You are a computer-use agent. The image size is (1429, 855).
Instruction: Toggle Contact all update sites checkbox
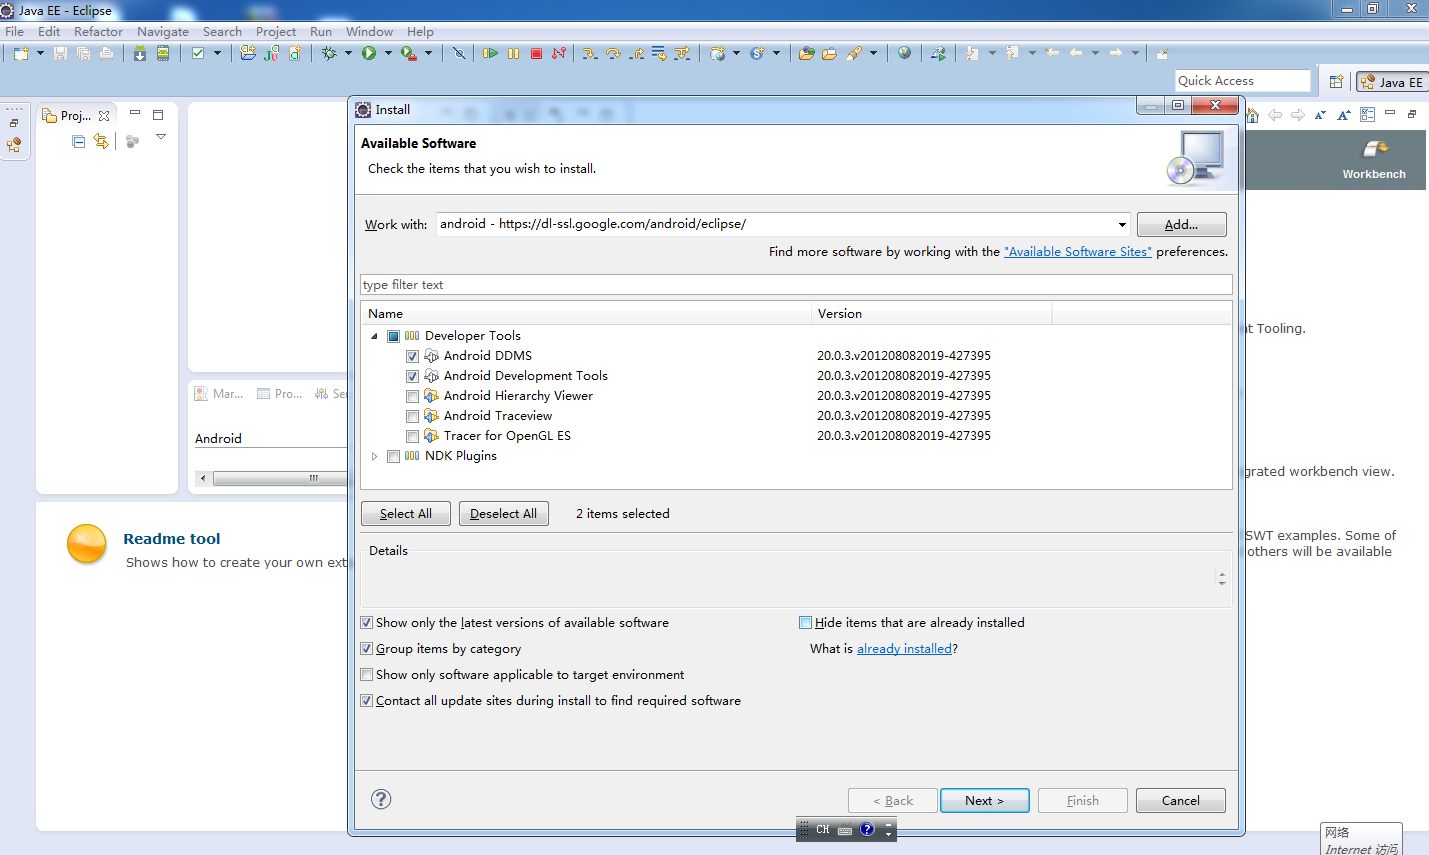coord(367,700)
